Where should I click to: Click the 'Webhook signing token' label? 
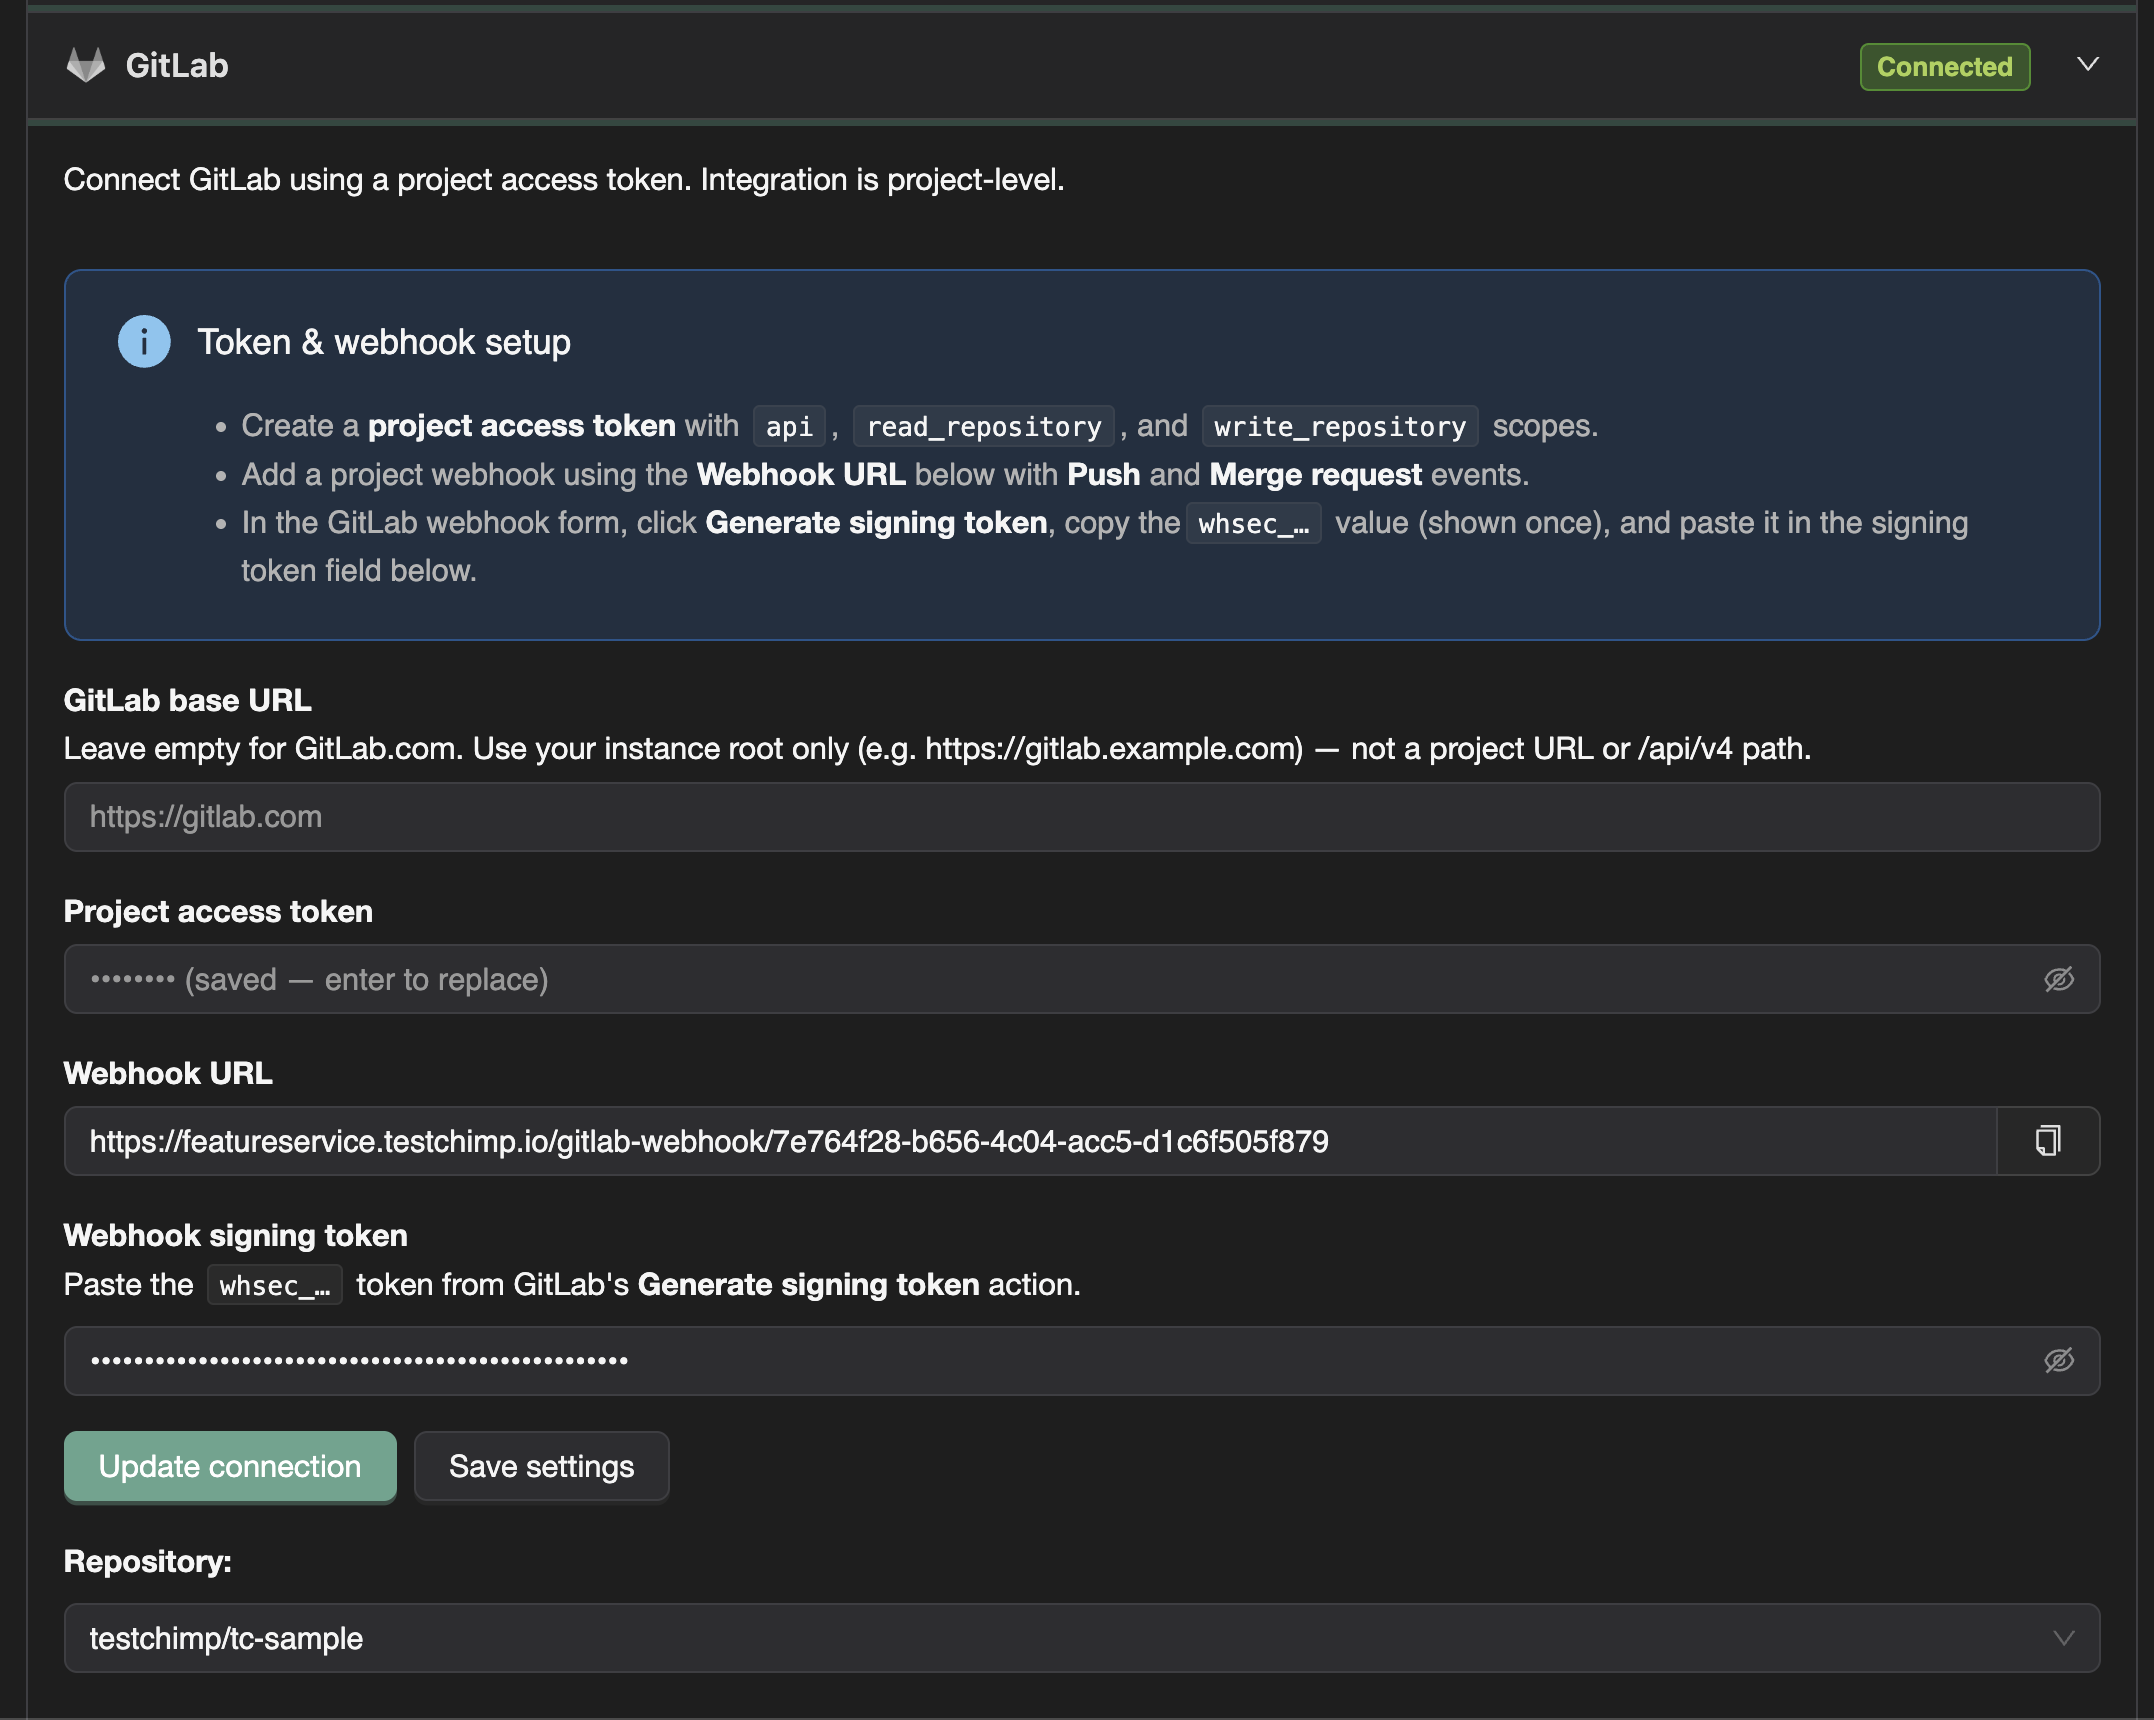[236, 1235]
